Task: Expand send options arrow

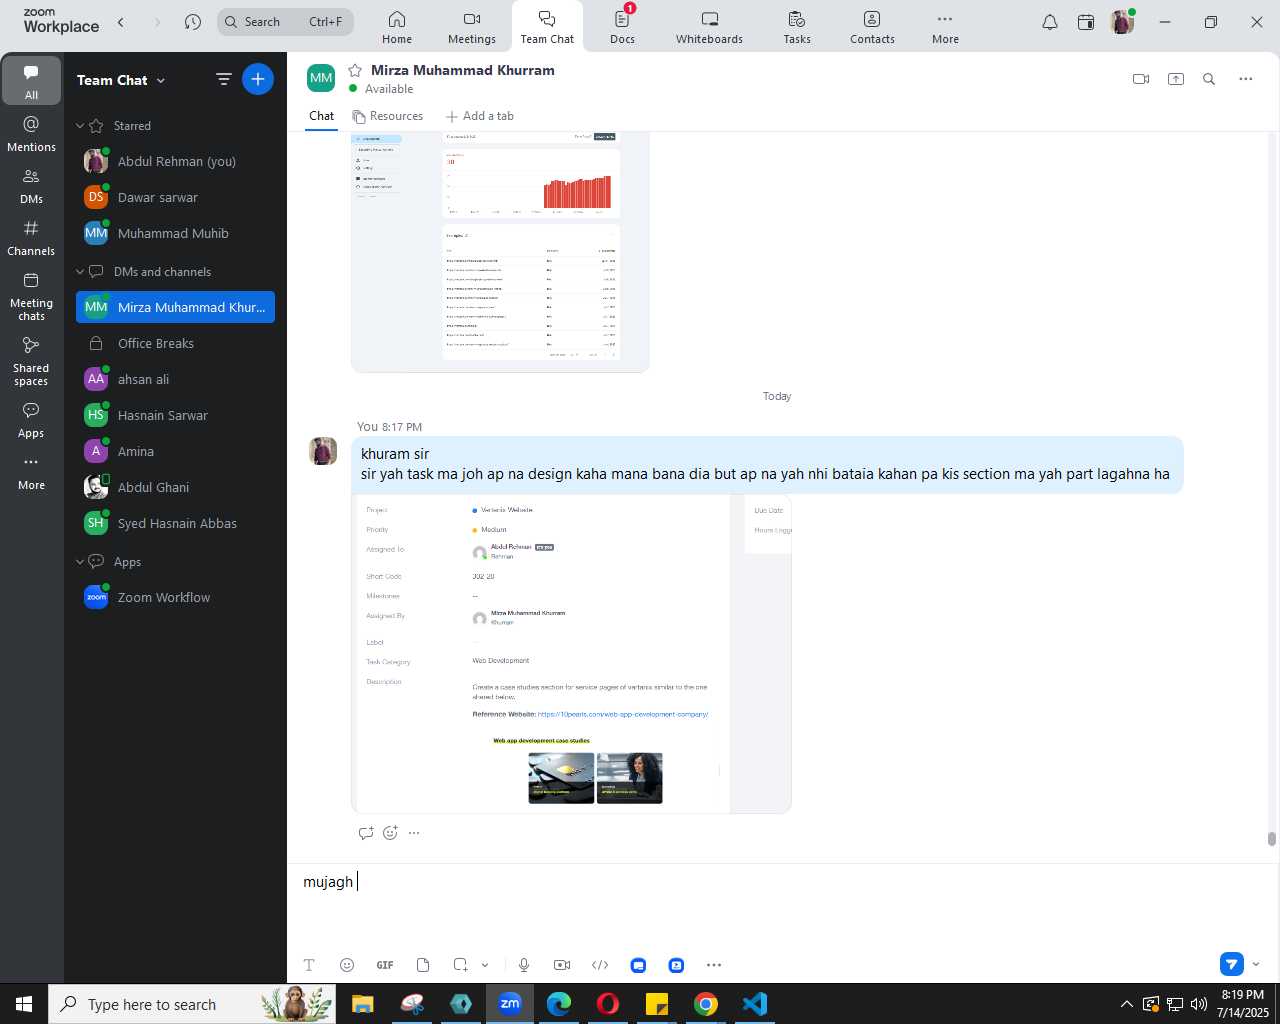Action: click(1256, 965)
